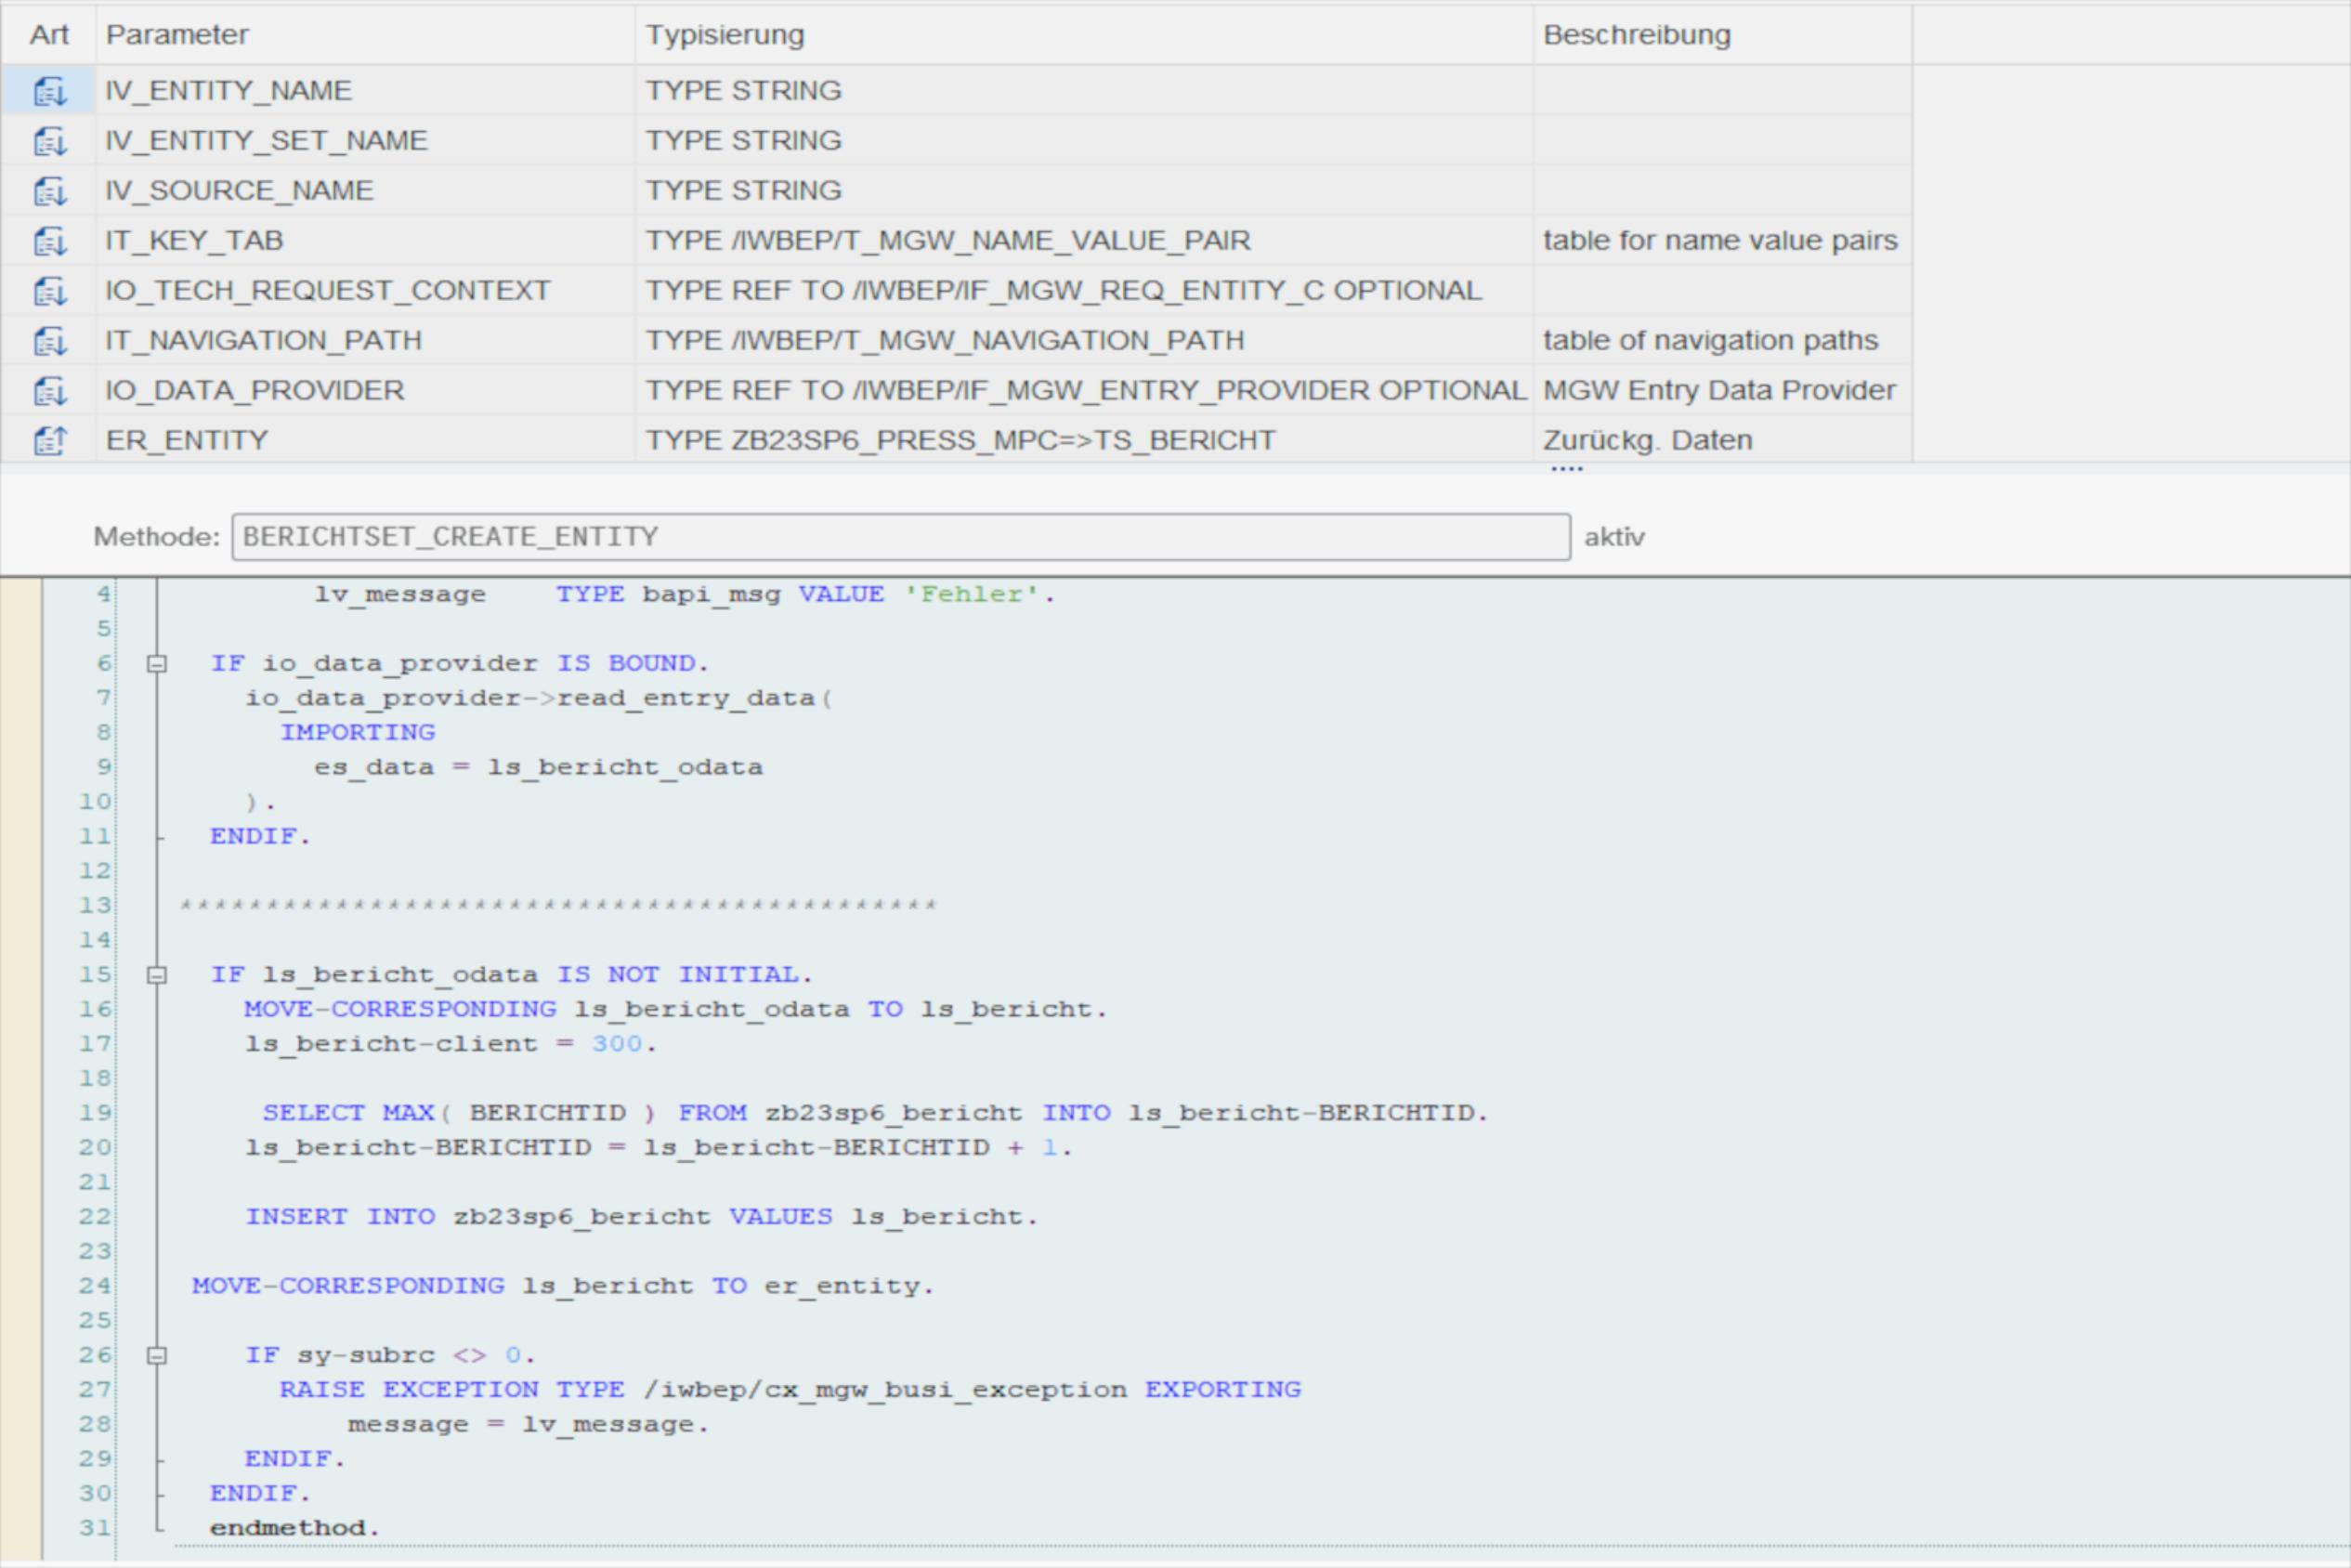2351x1568 pixels.
Task: Click importing icon beside IV_SOURCE_NAME
Action: click(49, 191)
